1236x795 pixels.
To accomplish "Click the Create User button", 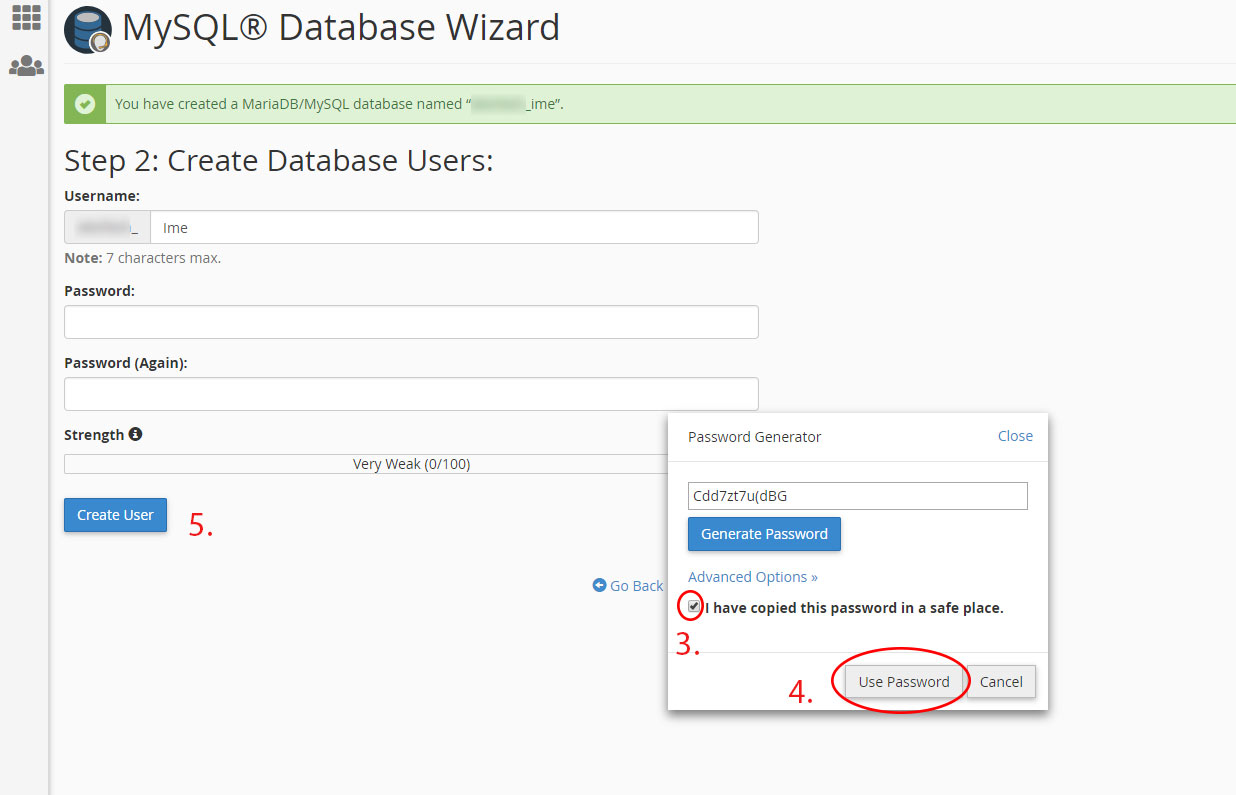I will 115,515.
